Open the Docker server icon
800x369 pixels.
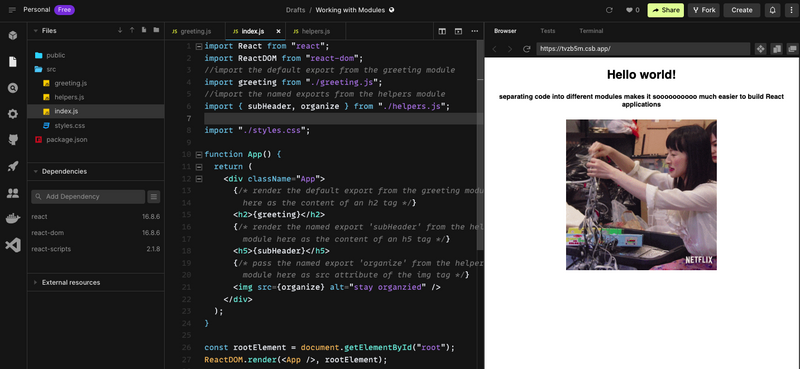[x=13, y=219]
